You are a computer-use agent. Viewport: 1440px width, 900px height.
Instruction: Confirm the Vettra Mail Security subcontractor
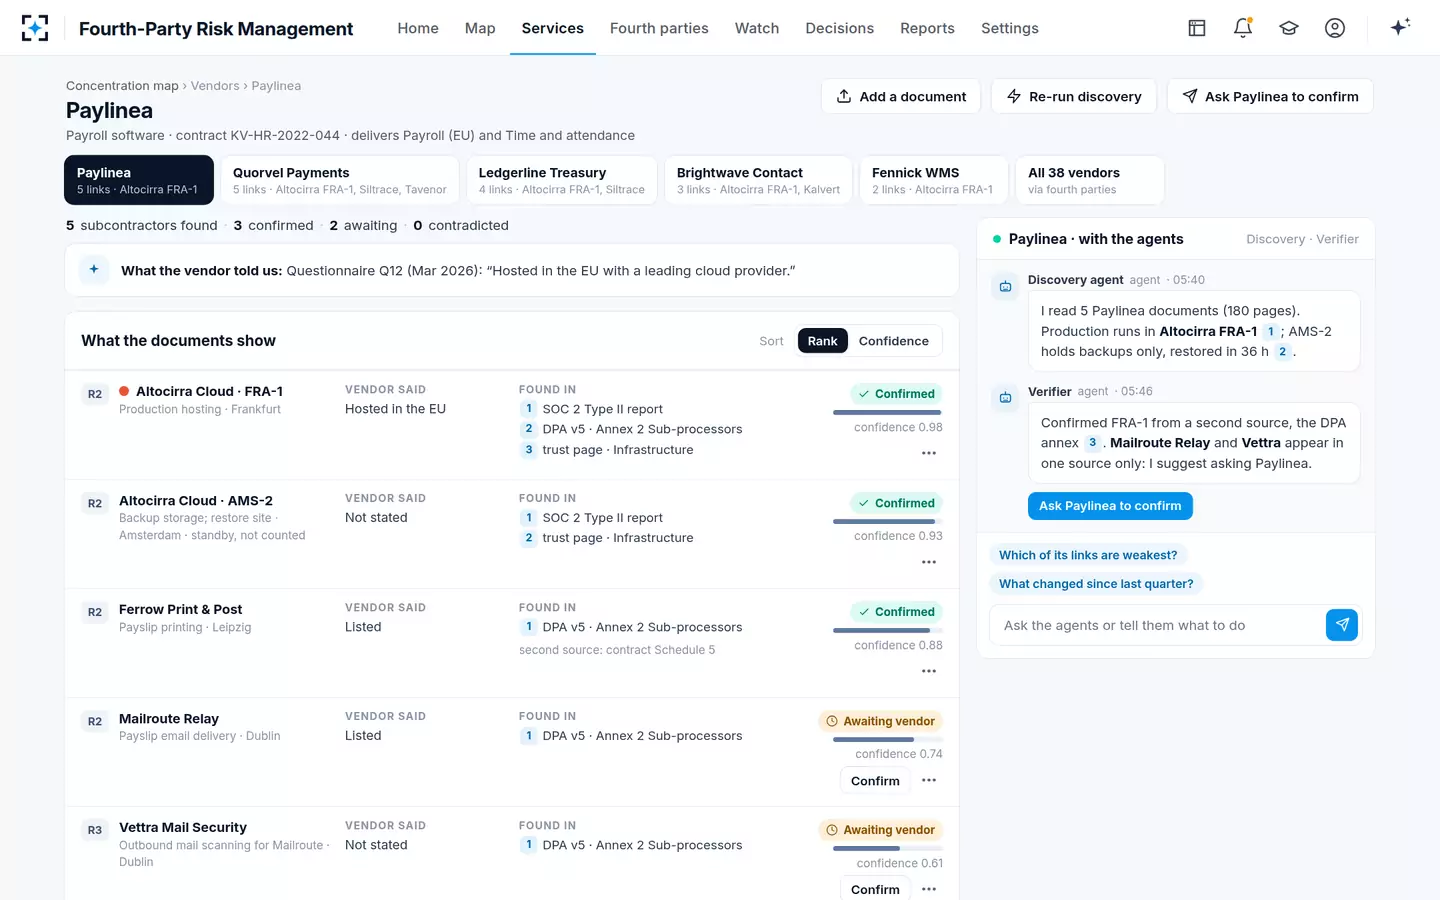pyautogui.click(x=875, y=889)
